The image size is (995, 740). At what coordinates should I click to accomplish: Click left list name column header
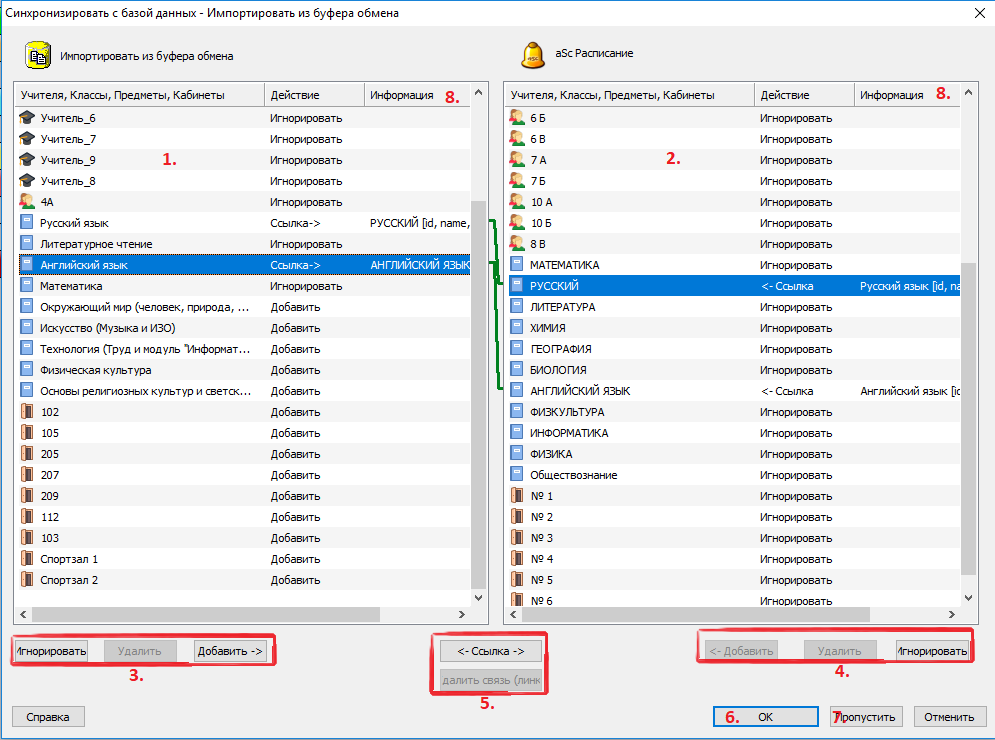[x=138, y=95]
